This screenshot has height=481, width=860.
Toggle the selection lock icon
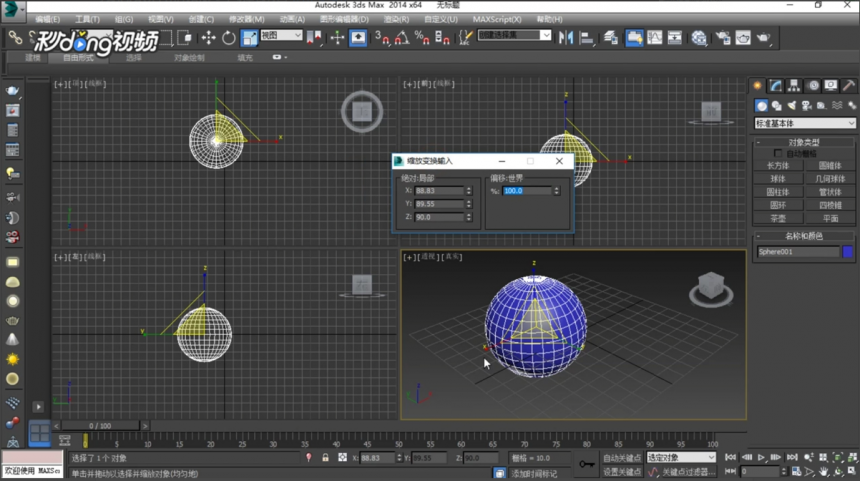tap(325, 457)
